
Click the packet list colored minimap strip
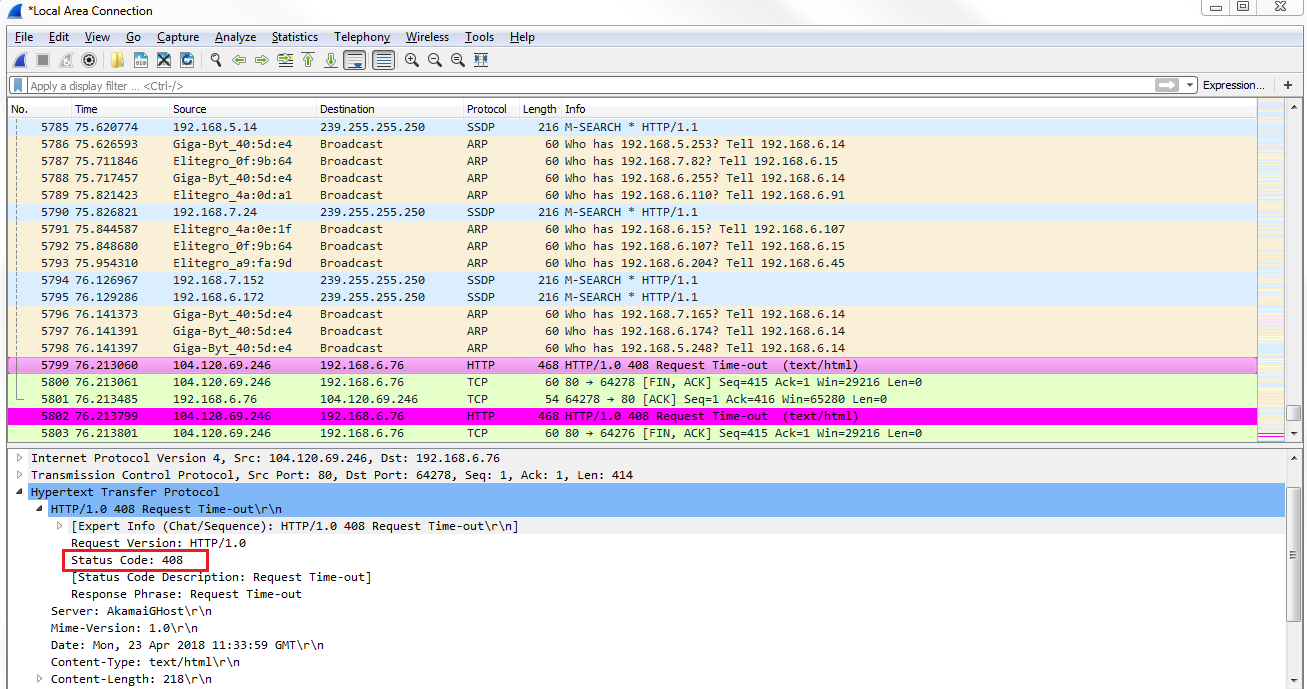1270,270
